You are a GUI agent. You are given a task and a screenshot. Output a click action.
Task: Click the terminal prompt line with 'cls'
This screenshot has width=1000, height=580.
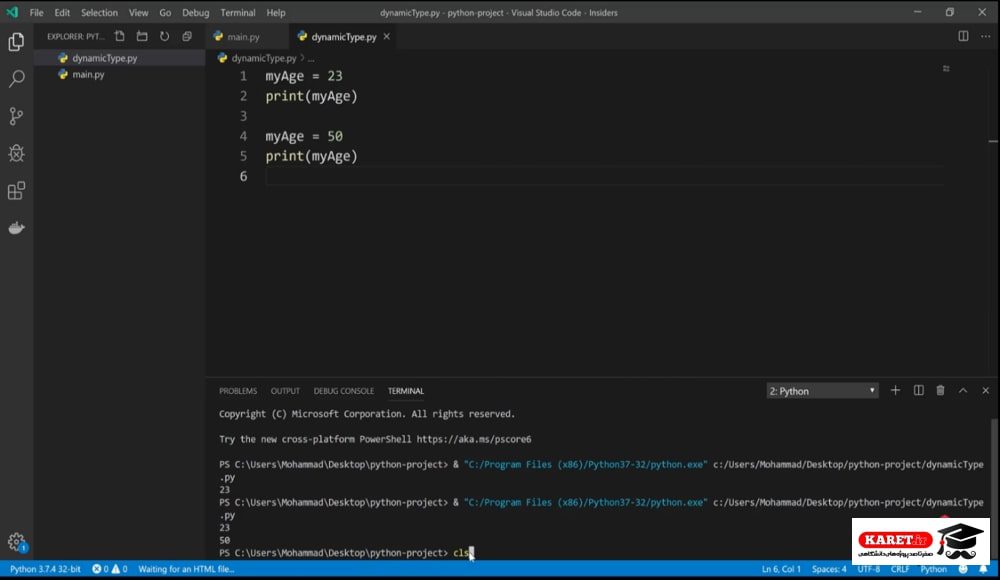point(346,553)
